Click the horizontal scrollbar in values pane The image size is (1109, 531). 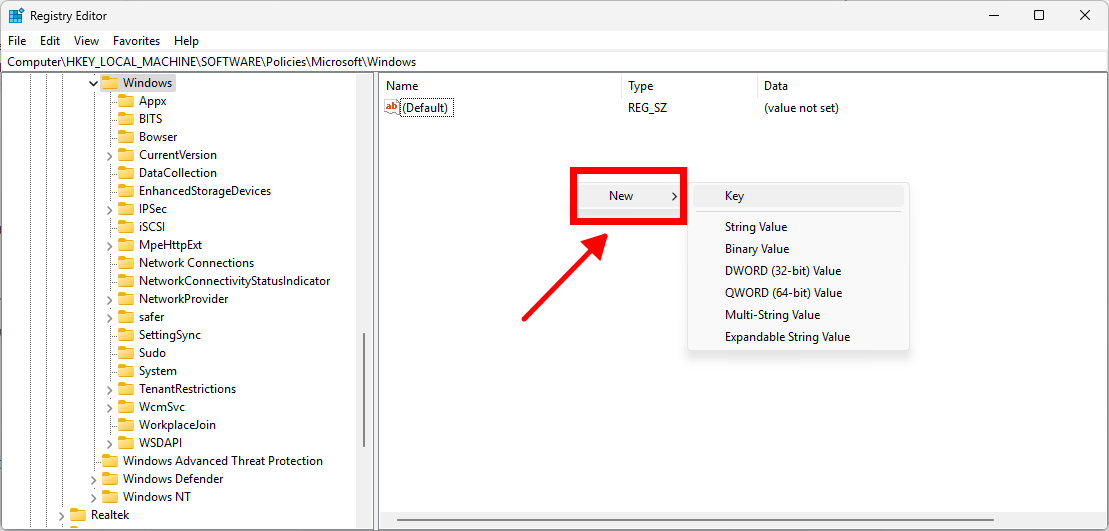click(x=700, y=519)
